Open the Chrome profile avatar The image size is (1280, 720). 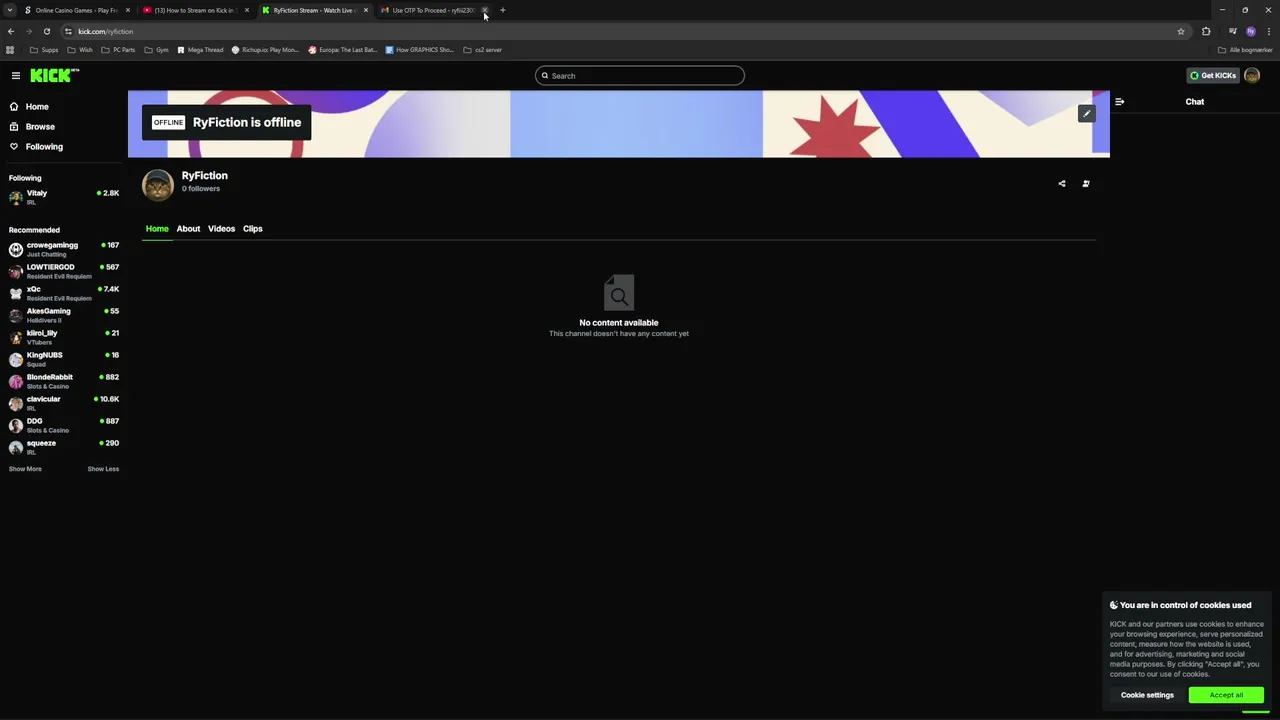1251,31
